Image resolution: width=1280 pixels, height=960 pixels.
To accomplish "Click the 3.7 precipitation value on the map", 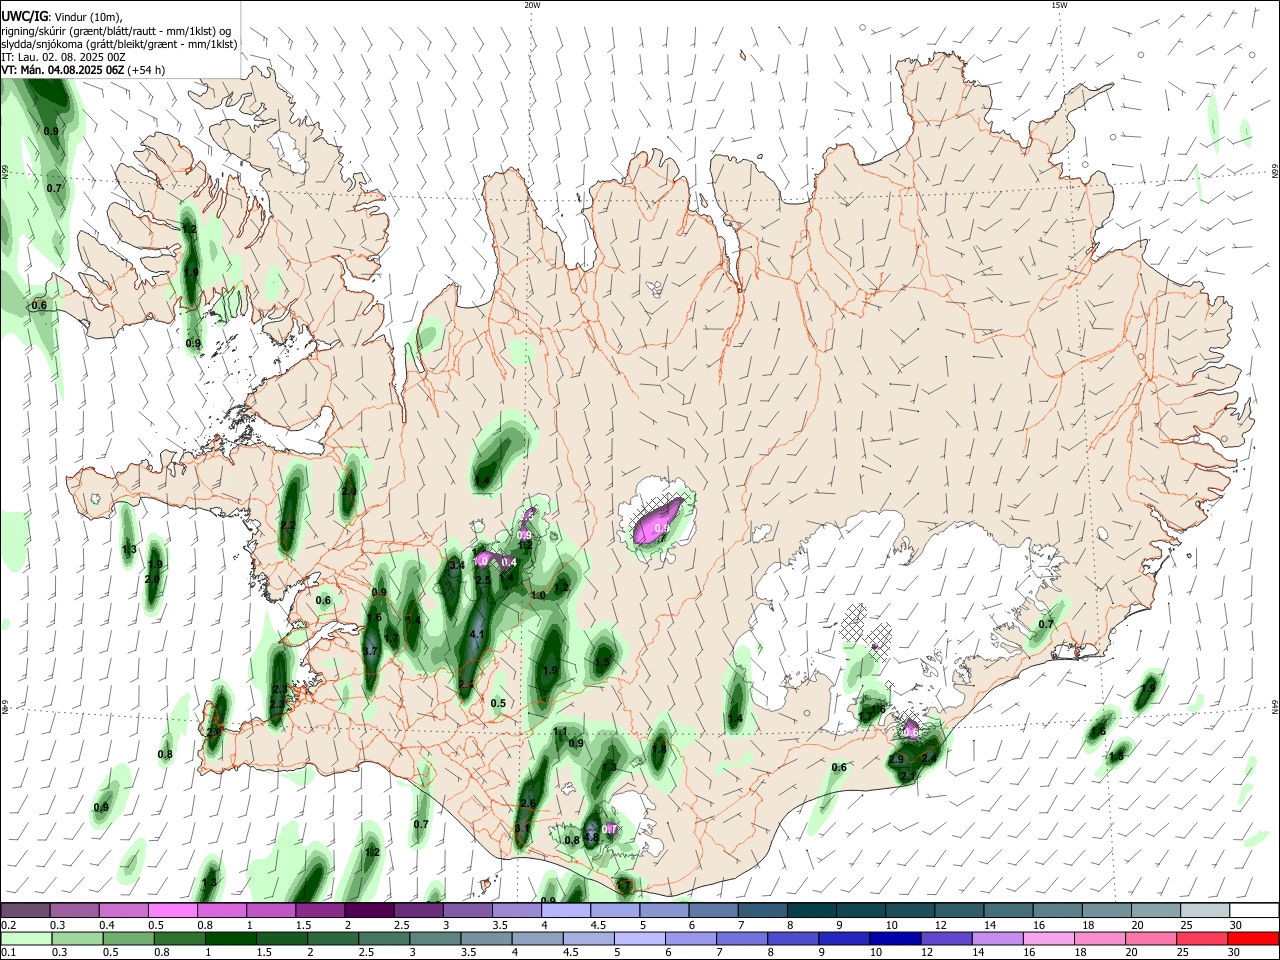I will pyautogui.click(x=370, y=651).
